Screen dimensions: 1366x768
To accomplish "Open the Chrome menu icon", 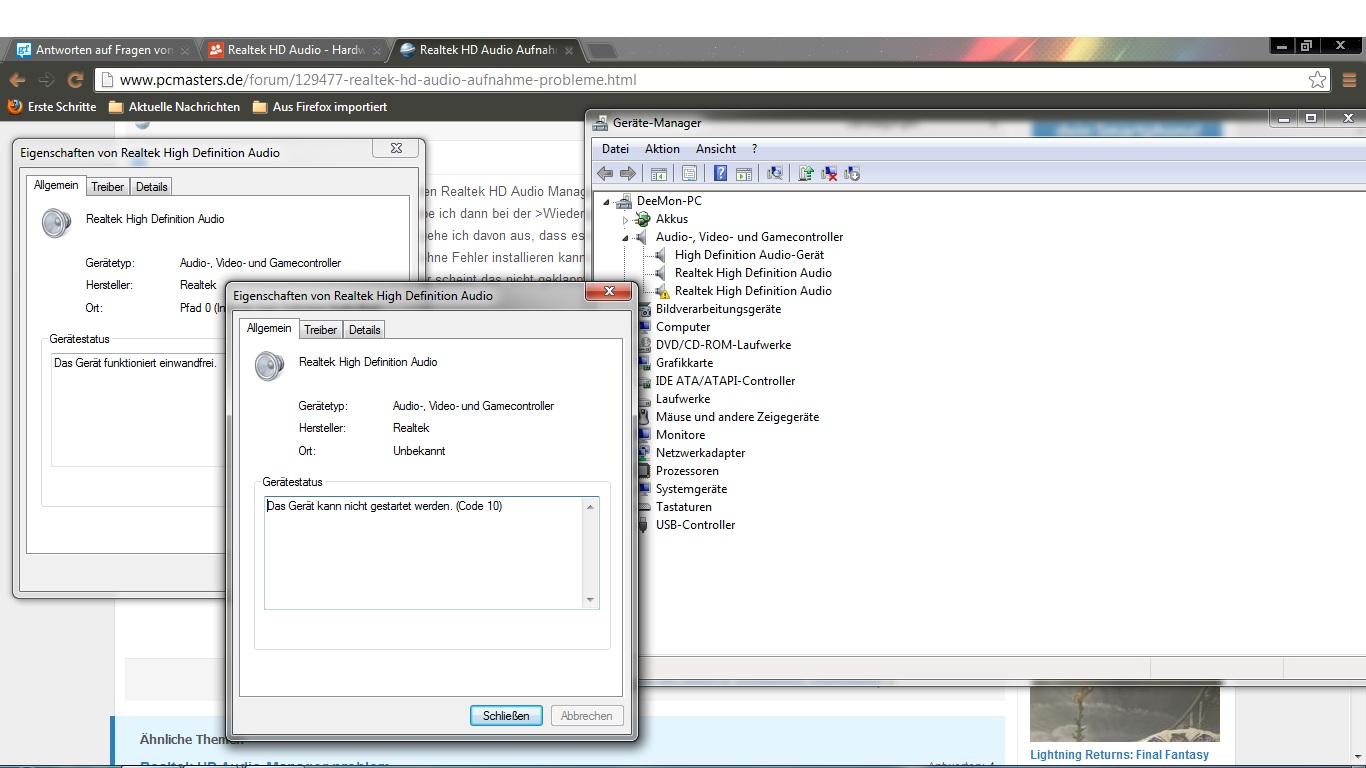I will (1349, 80).
